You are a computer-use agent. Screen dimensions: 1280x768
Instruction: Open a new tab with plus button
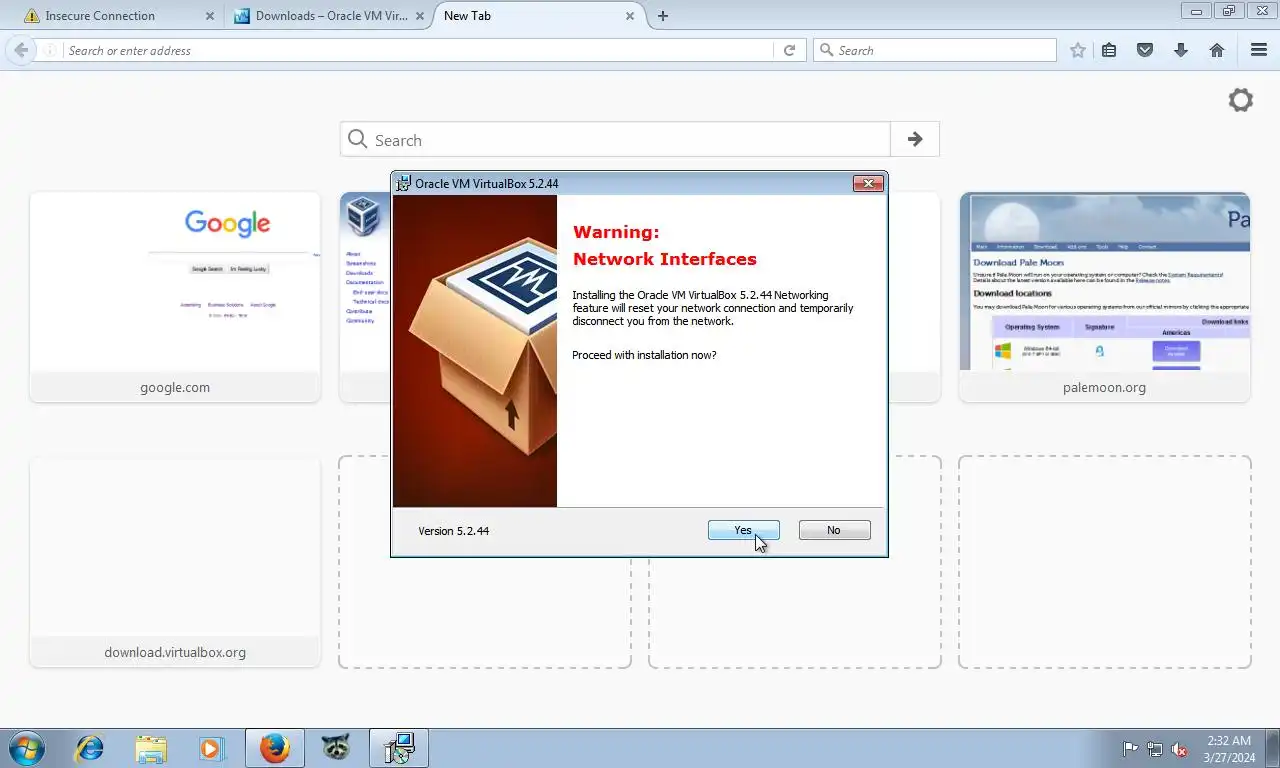tap(663, 16)
